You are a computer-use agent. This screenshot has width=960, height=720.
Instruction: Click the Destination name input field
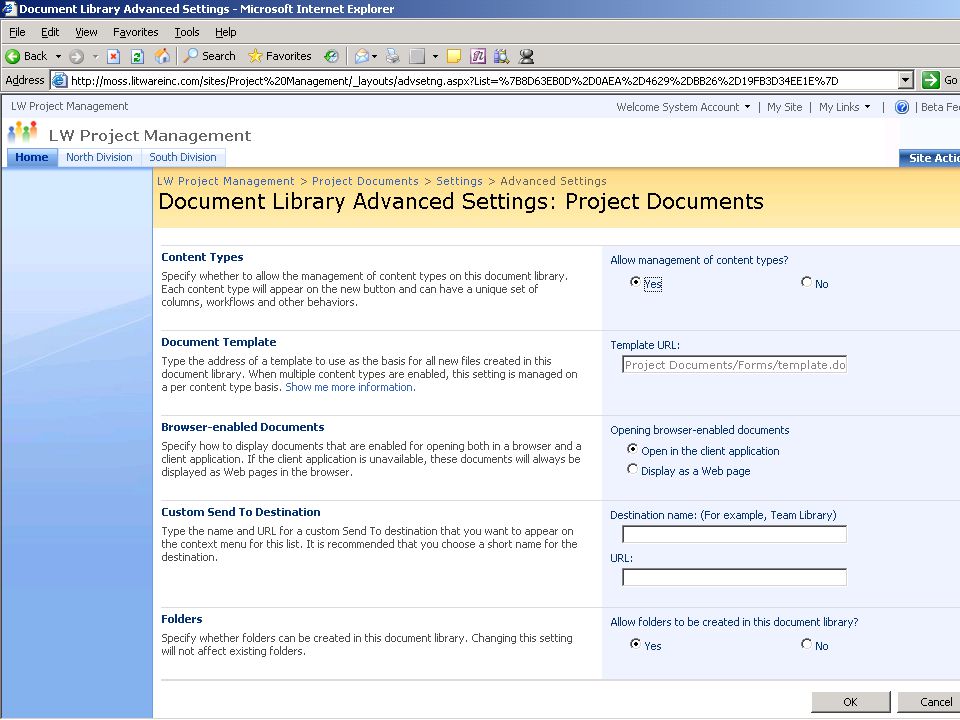point(734,534)
